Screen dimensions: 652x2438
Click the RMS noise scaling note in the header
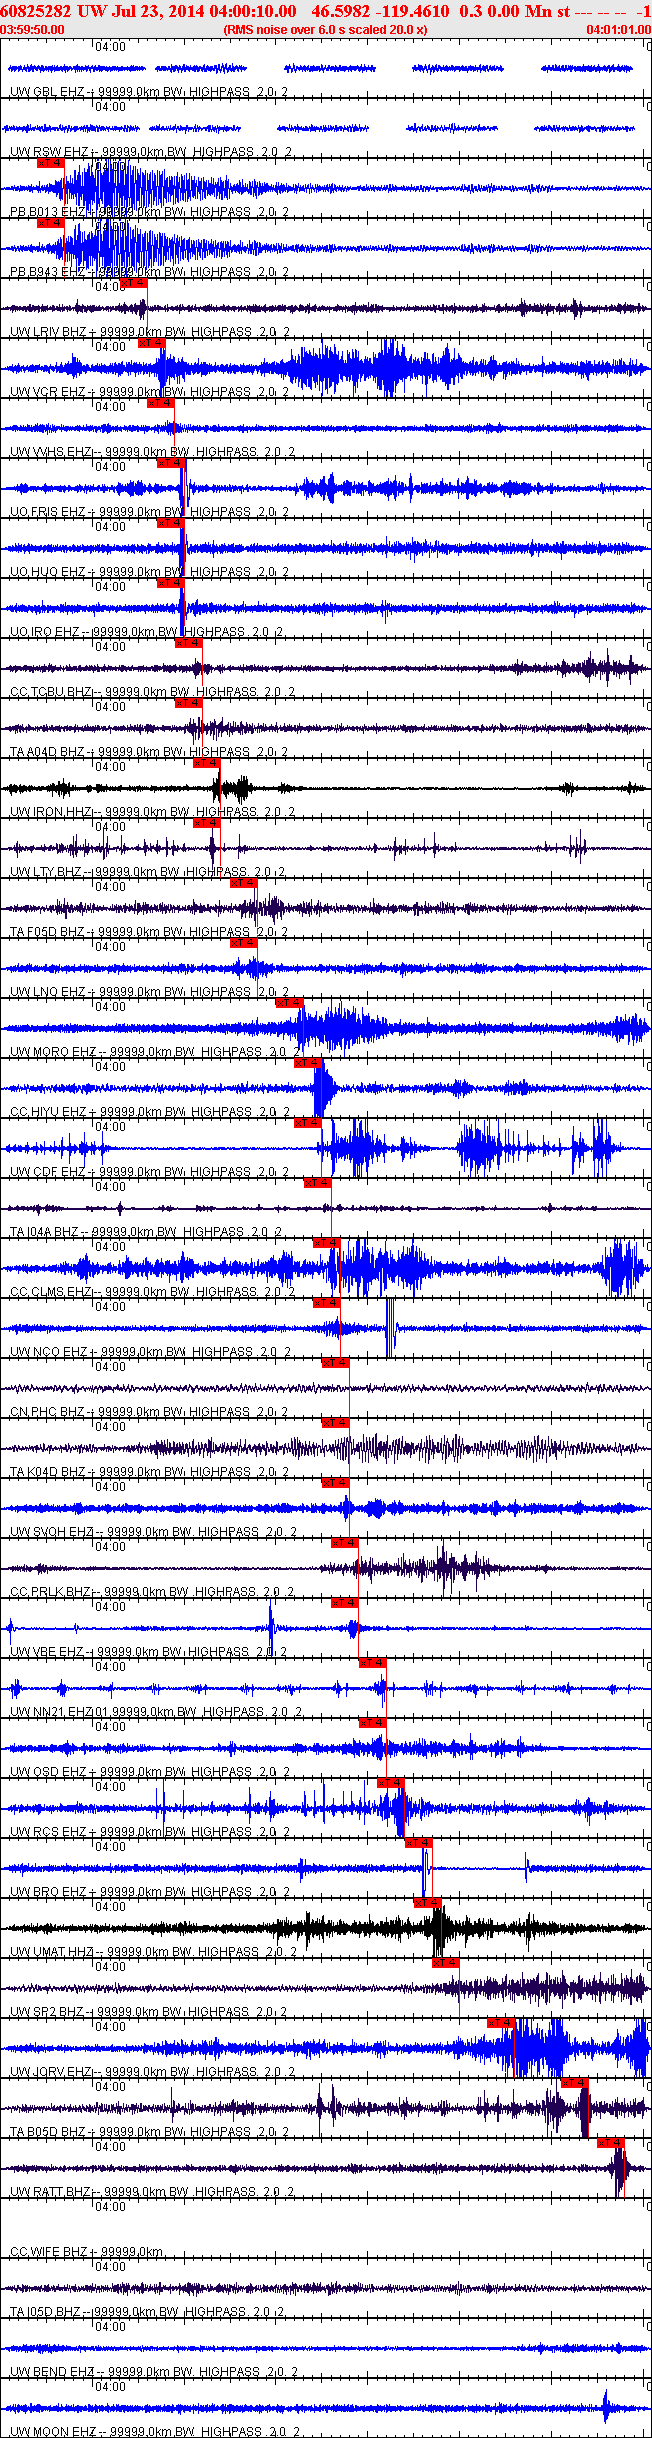pyautogui.click(x=325, y=29)
